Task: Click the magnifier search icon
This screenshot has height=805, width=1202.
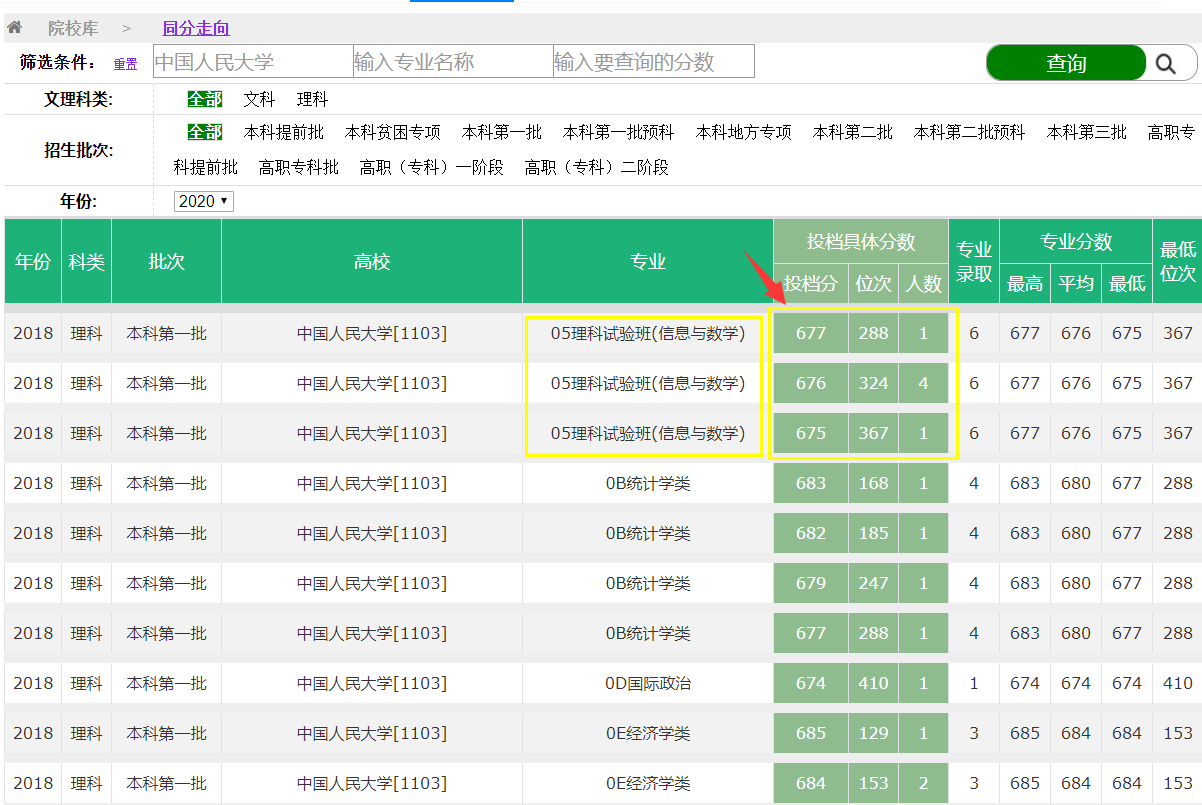Action: coord(1165,64)
